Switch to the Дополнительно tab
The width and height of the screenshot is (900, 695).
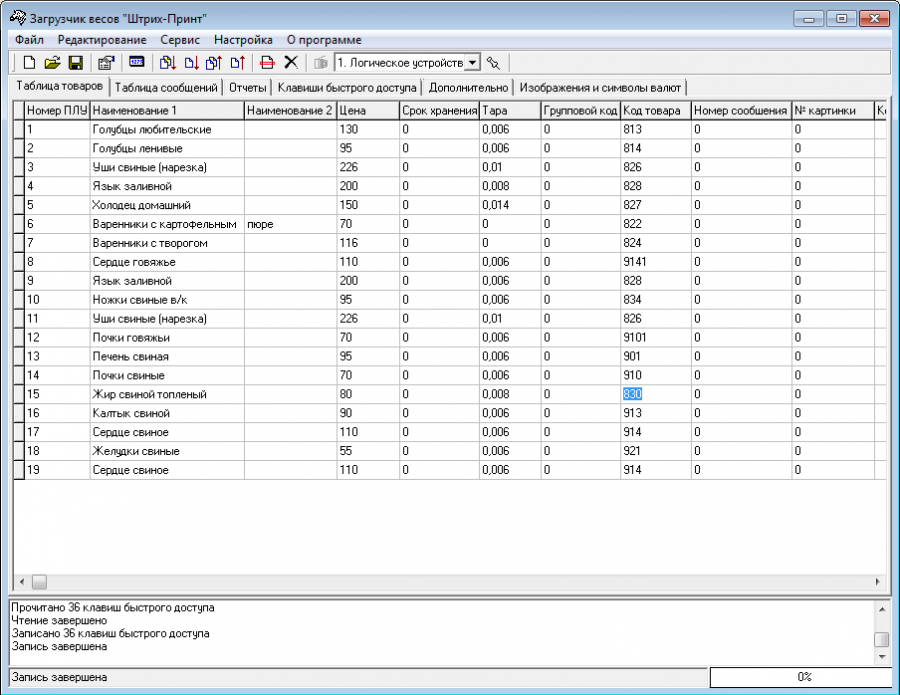click(468, 88)
